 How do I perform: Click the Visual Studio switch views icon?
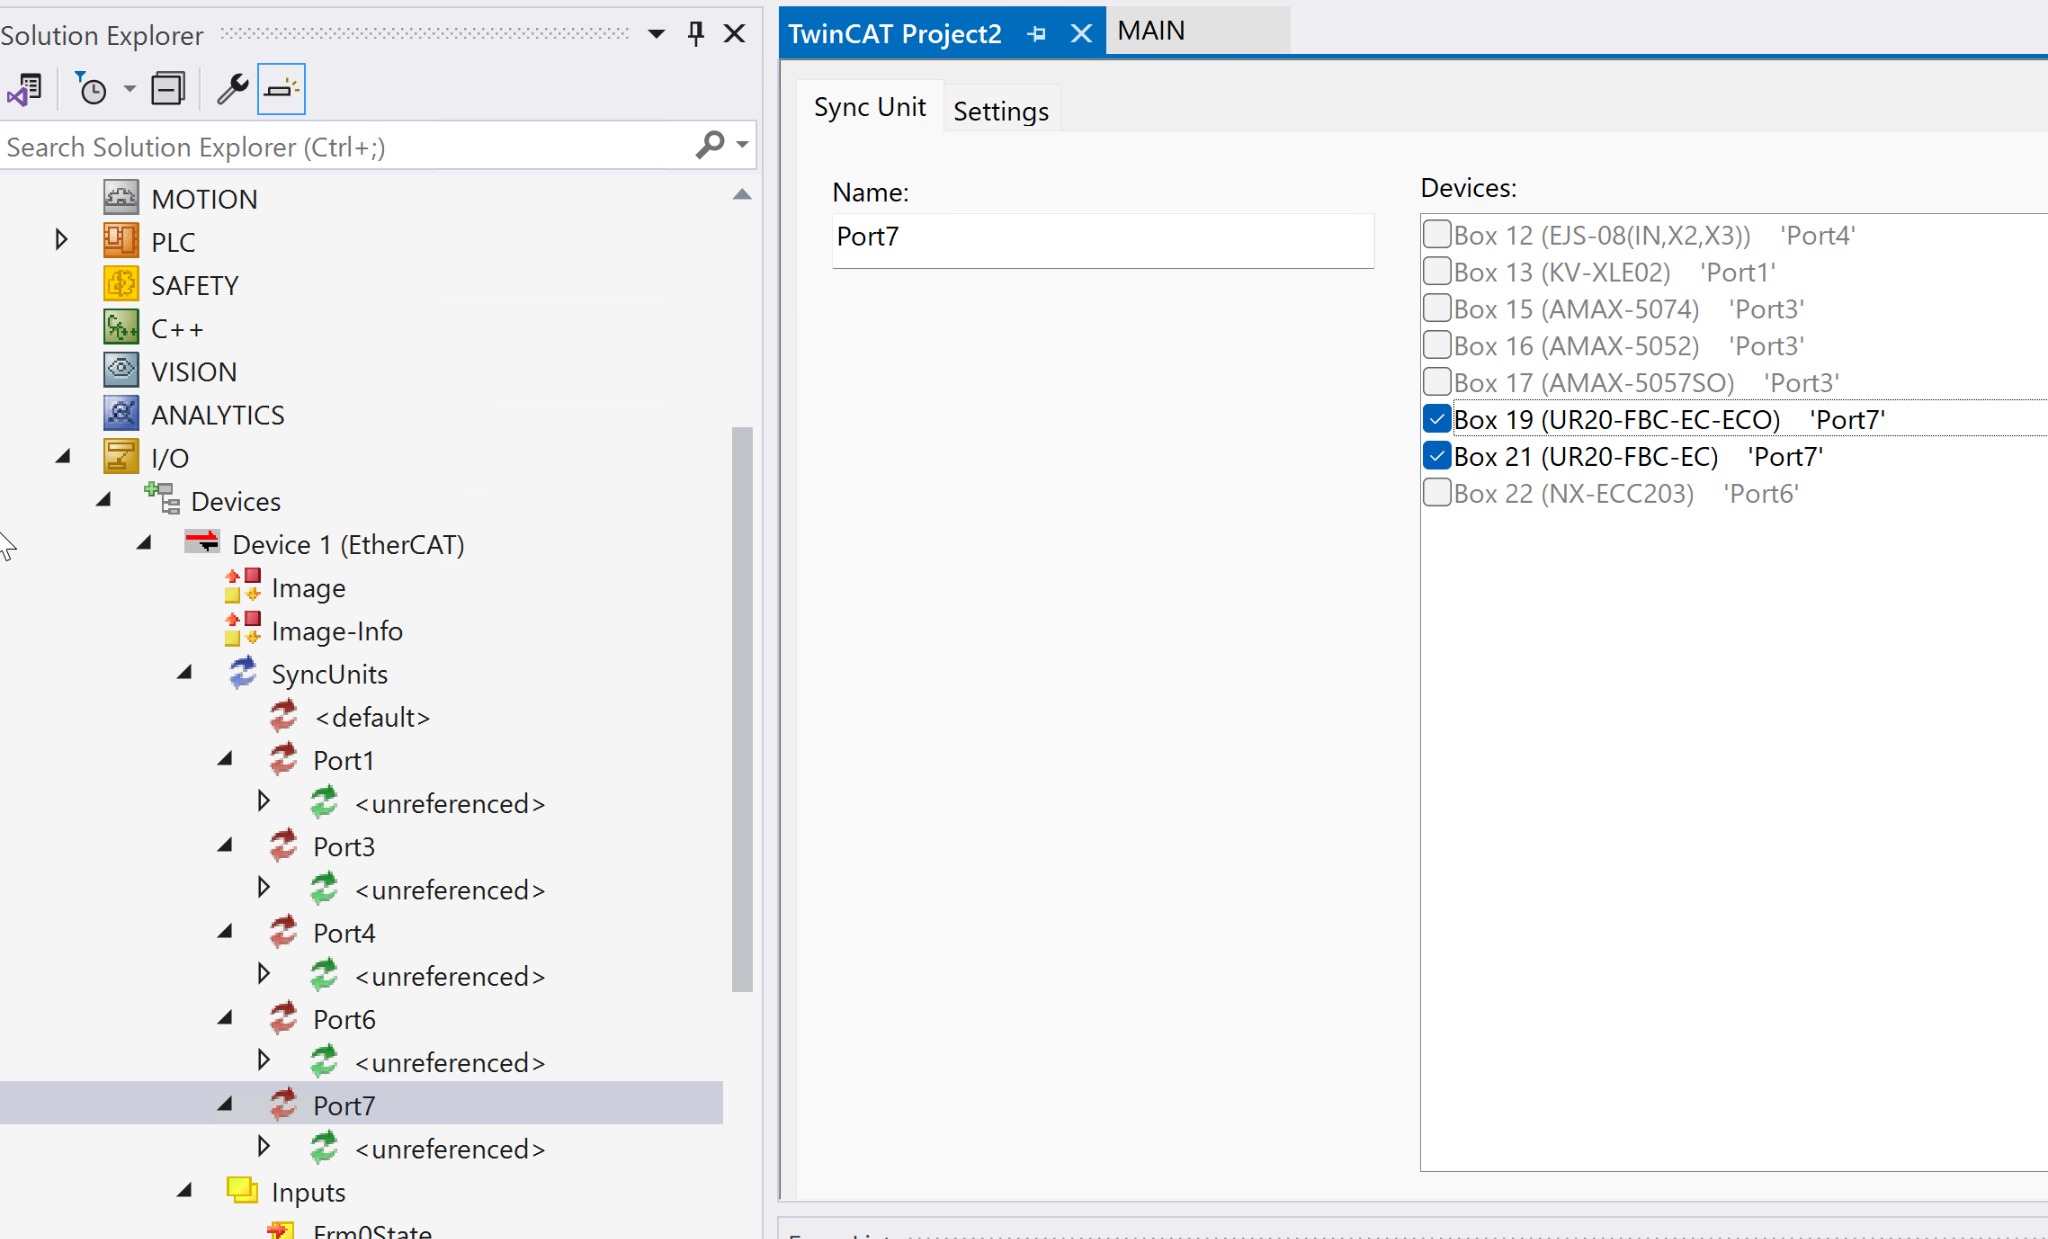pos(25,89)
